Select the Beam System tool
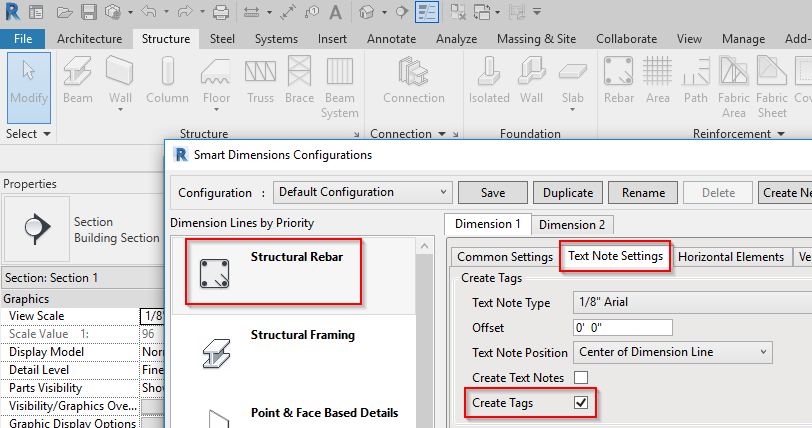 (340, 87)
